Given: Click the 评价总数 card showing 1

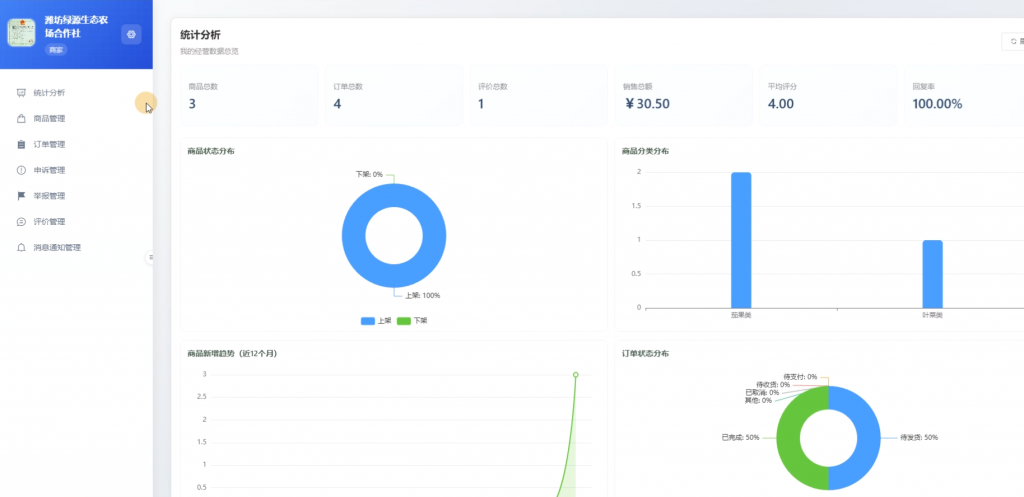Looking at the screenshot, I should [539, 95].
